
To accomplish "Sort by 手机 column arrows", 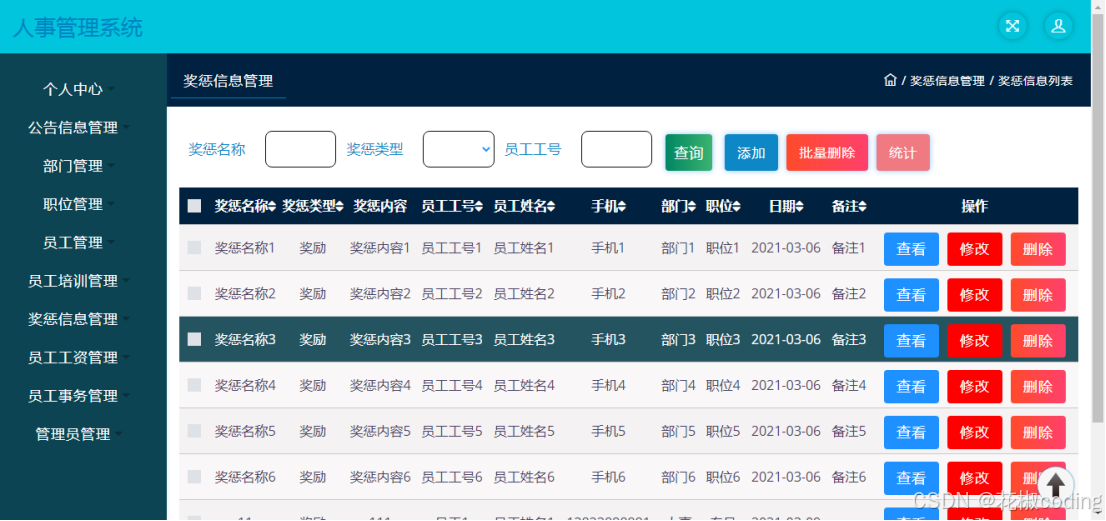I will point(622,207).
